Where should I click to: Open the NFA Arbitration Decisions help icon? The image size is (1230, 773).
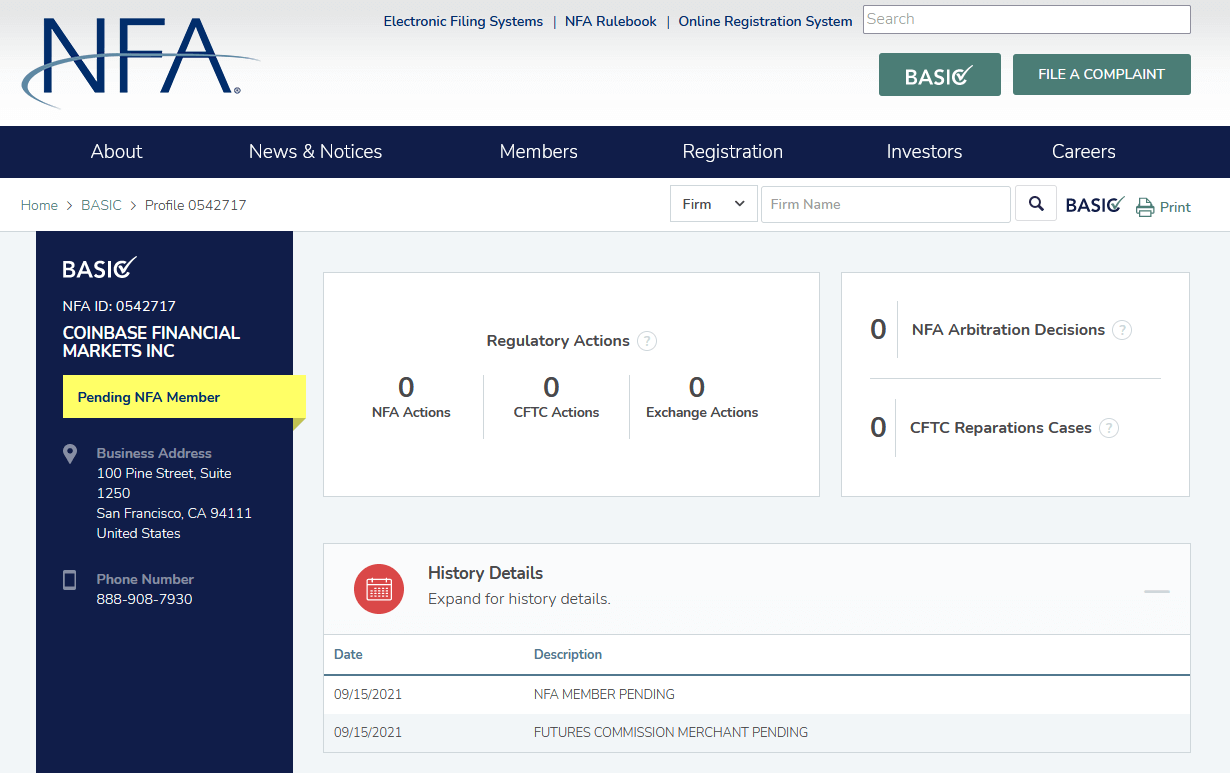[1122, 329]
